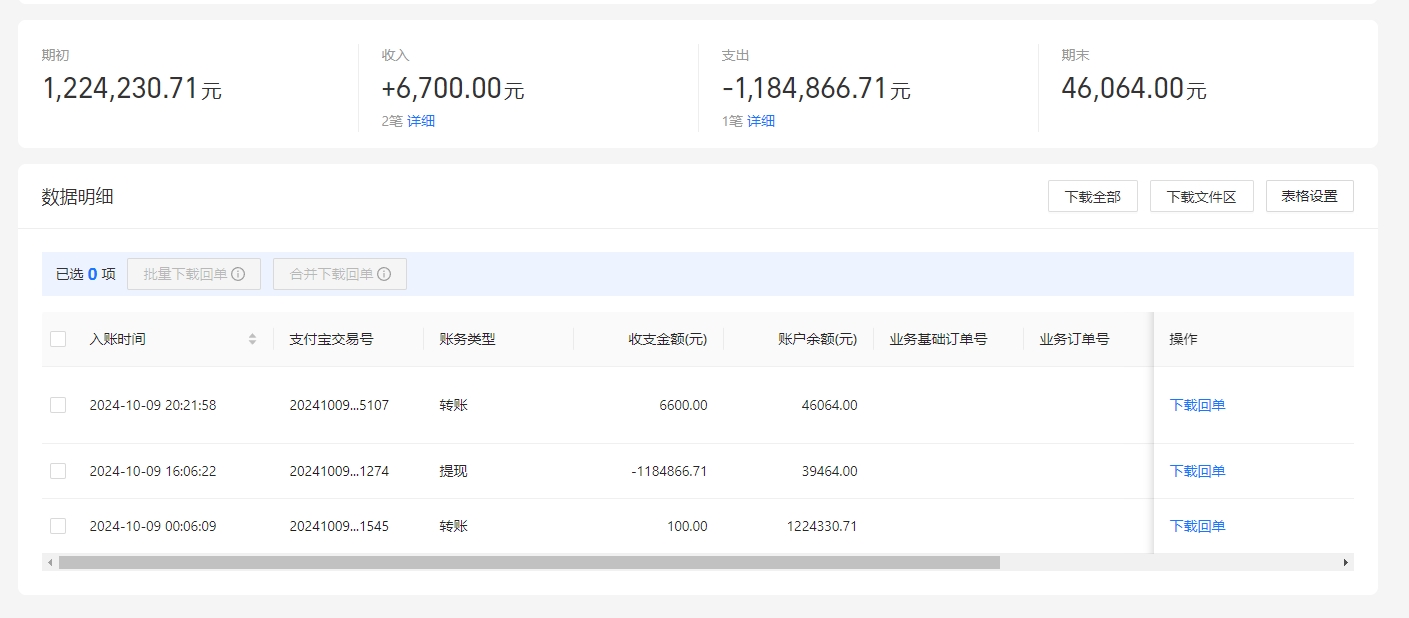Click amount -1184866.71 in table
The height and width of the screenshot is (618, 1409).
click(670, 471)
